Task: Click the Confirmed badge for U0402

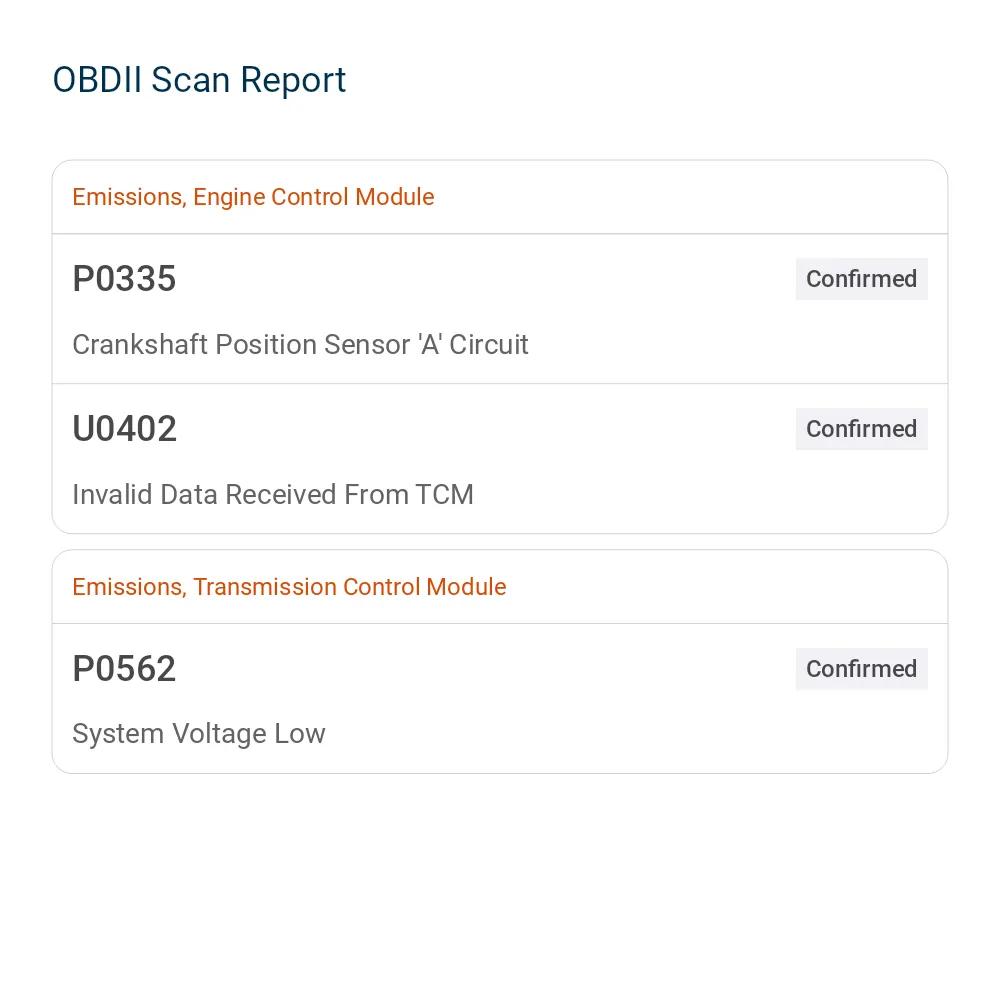Action: (x=862, y=429)
